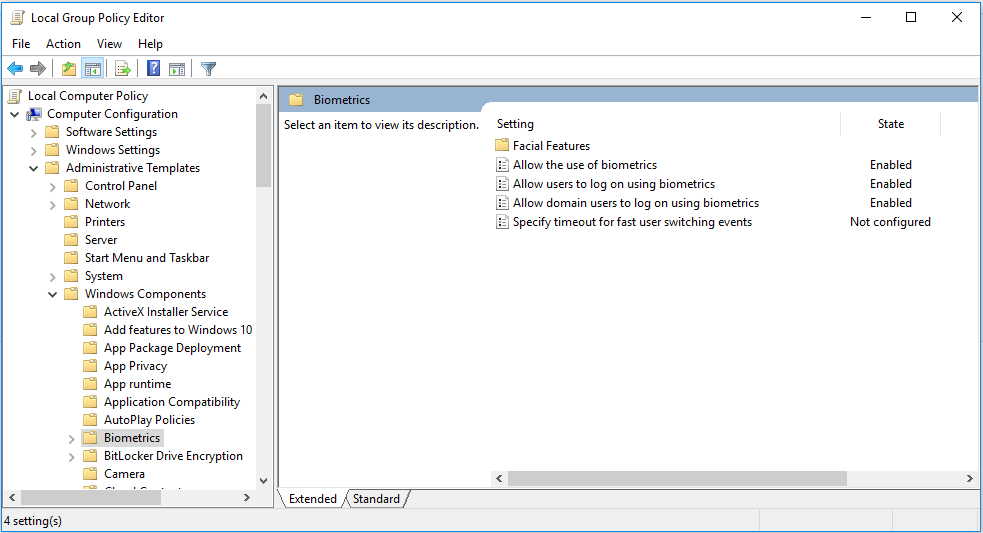This screenshot has height=533, width=983.
Task: Switch to the Standard tab
Action: [x=376, y=499]
